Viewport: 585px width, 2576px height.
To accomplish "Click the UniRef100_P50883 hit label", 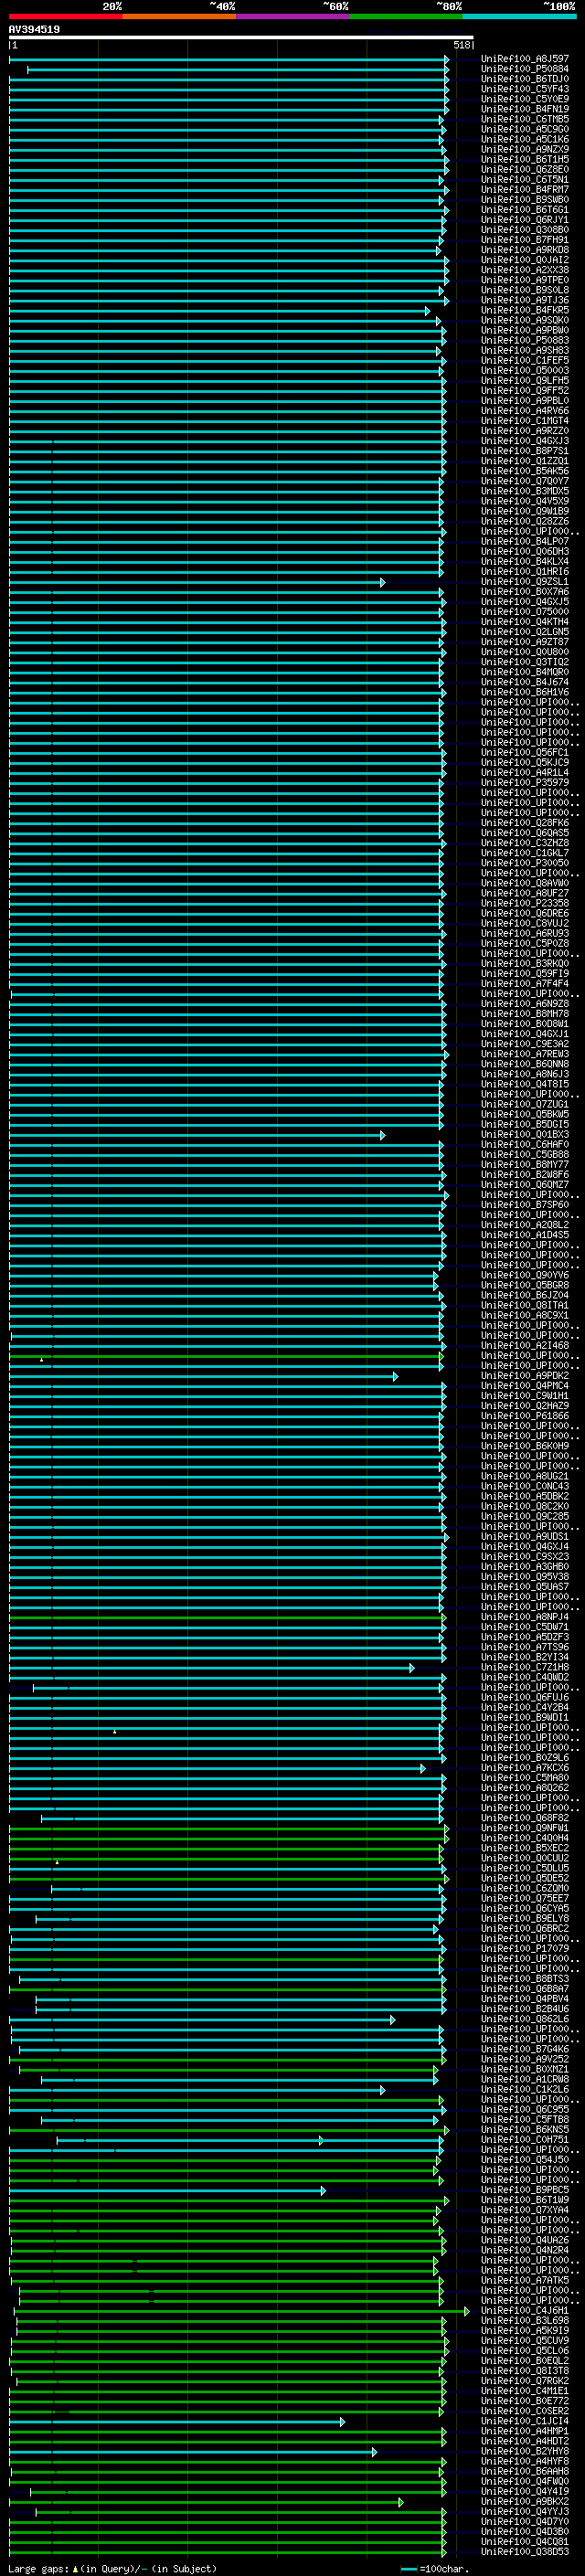I will click(524, 340).
